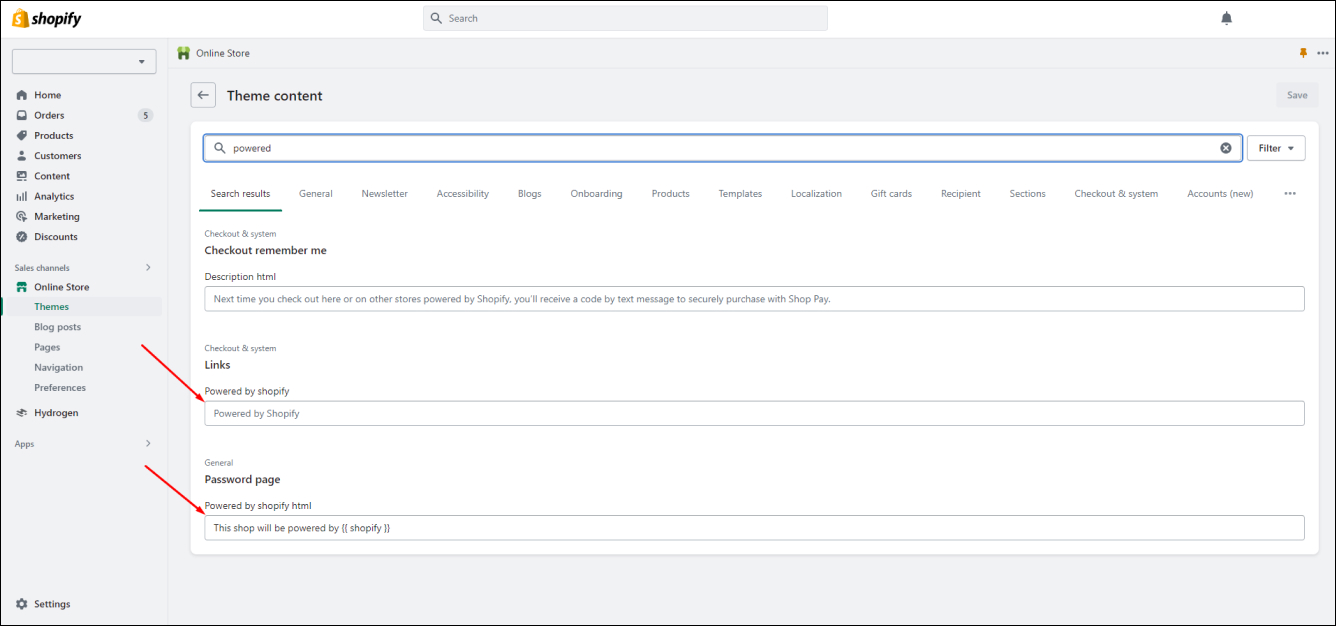The width and height of the screenshot is (1336, 626).
Task: Open Navigation in the sidebar
Action: (58, 367)
